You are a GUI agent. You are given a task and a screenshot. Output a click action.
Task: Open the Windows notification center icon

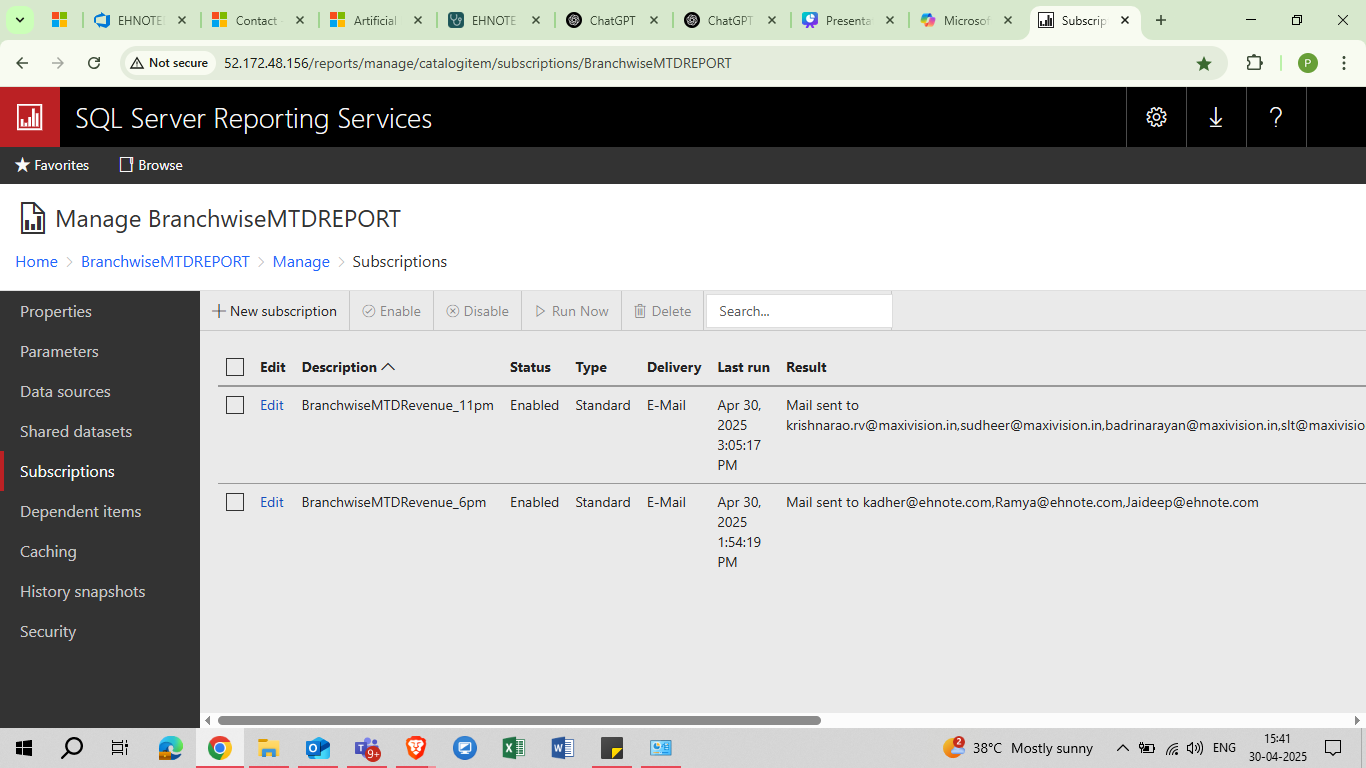[1333, 748]
